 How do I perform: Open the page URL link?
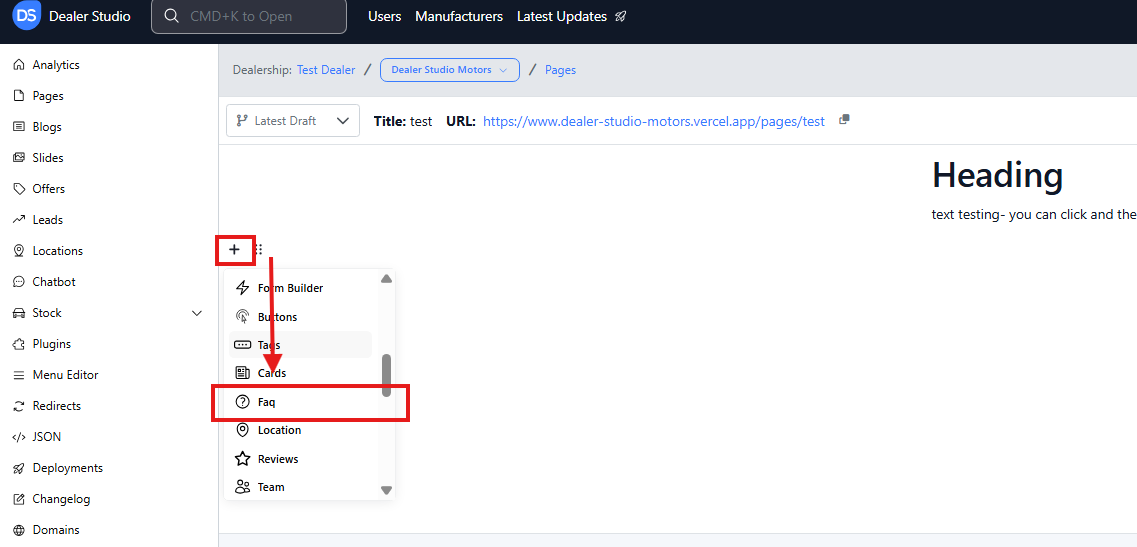[653, 121]
